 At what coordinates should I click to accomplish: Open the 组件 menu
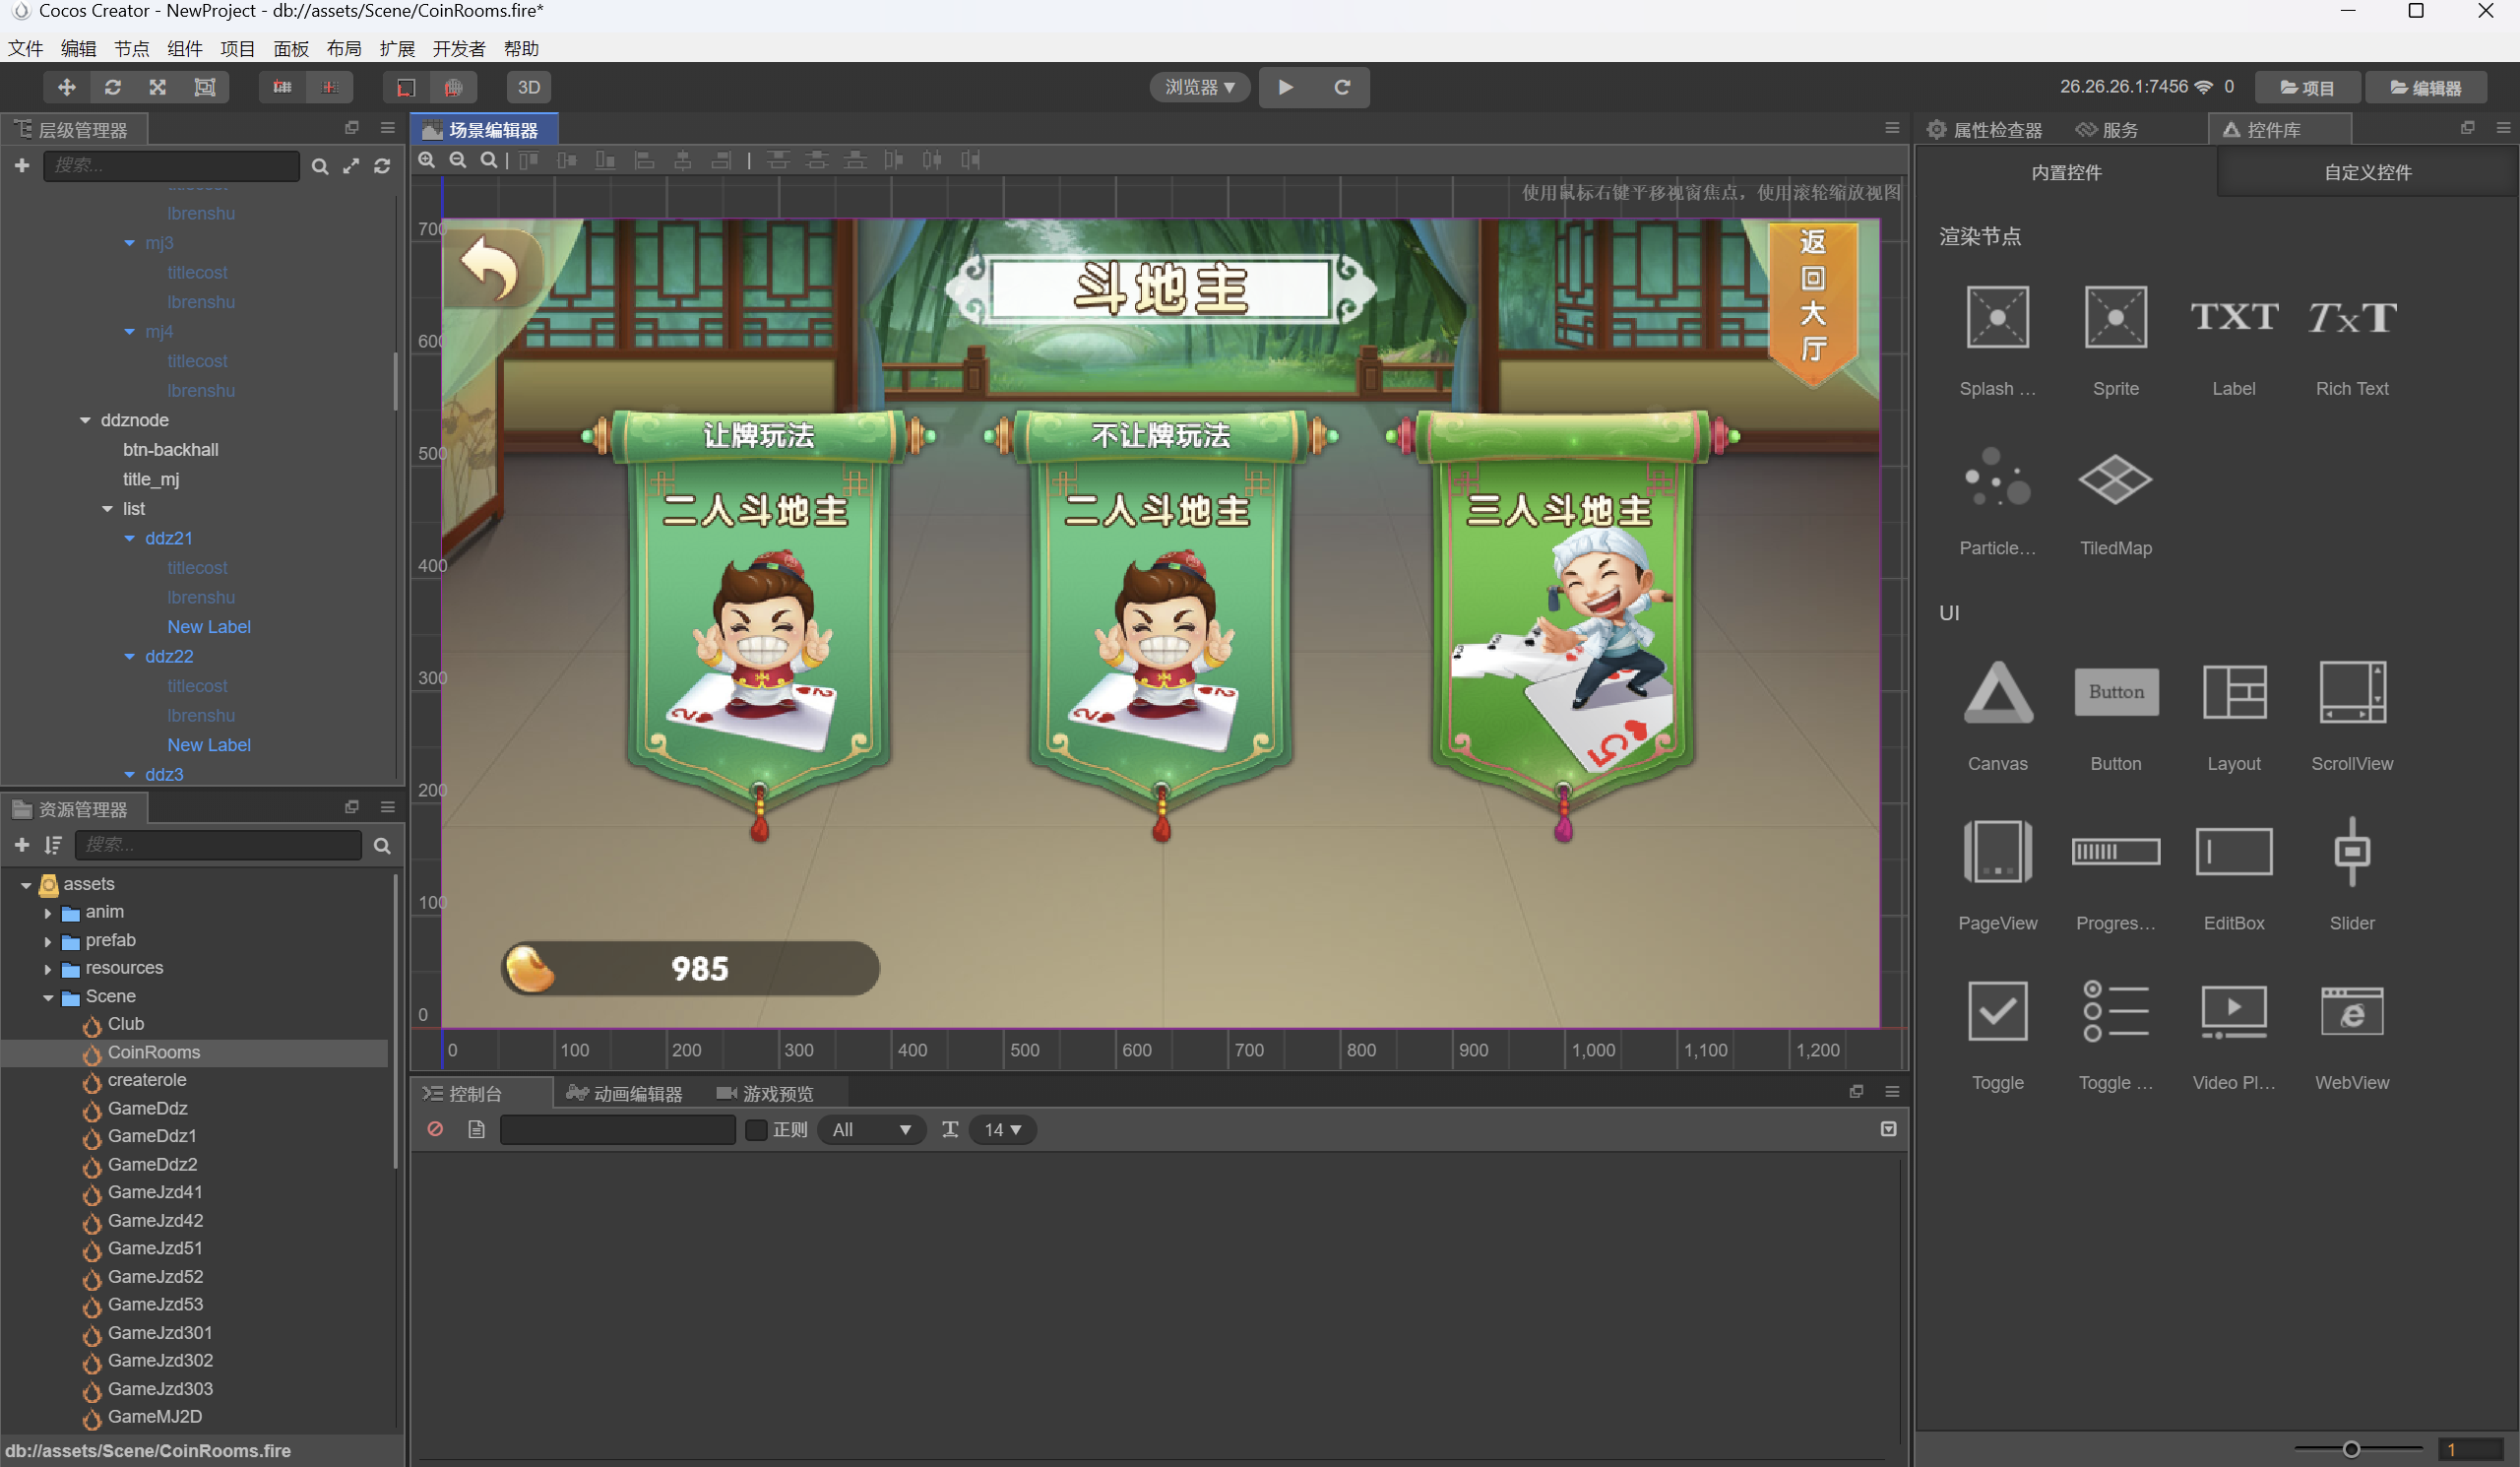coord(184,48)
